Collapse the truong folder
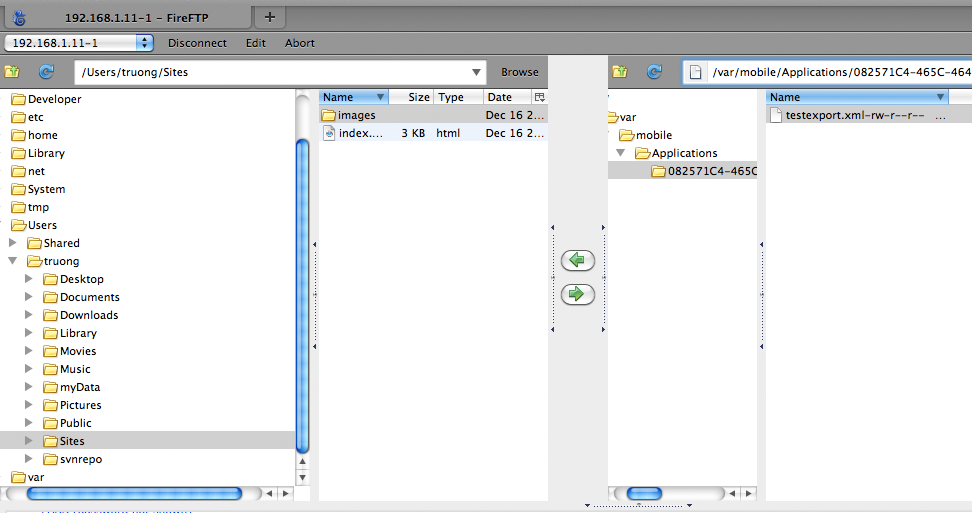Viewport: 972px width, 513px height. tap(12, 261)
